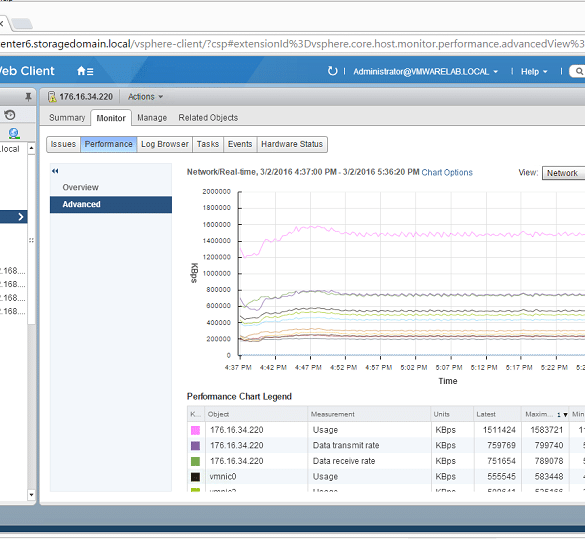Click the navigator scrollbar down arrow
Screen dimensions: 585x539
pos(31,495)
